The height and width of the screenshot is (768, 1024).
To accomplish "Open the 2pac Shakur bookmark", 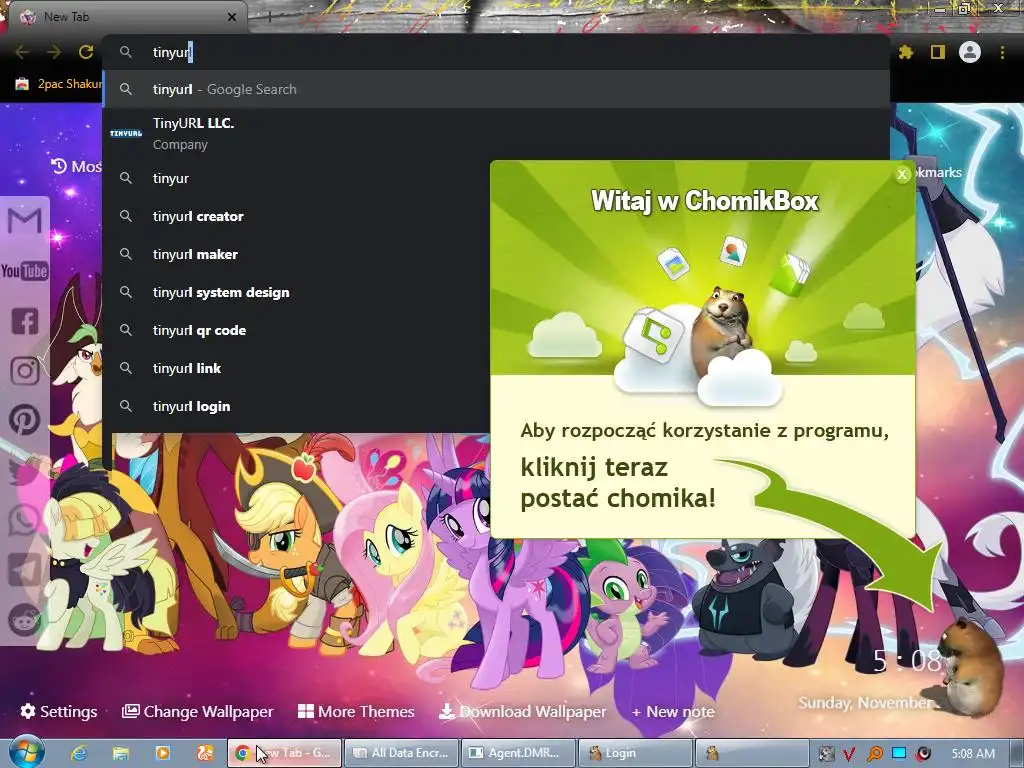I will click(59, 84).
